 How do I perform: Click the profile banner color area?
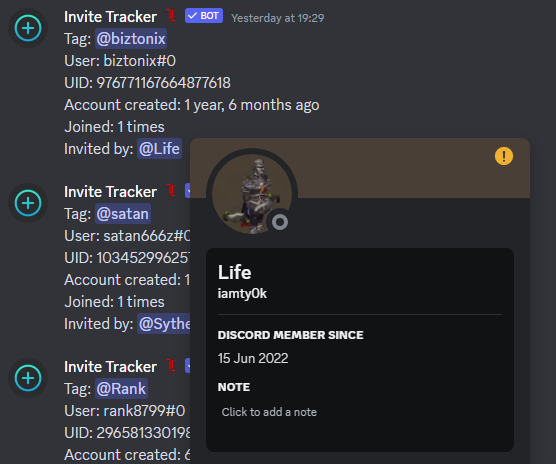(x=408, y=168)
